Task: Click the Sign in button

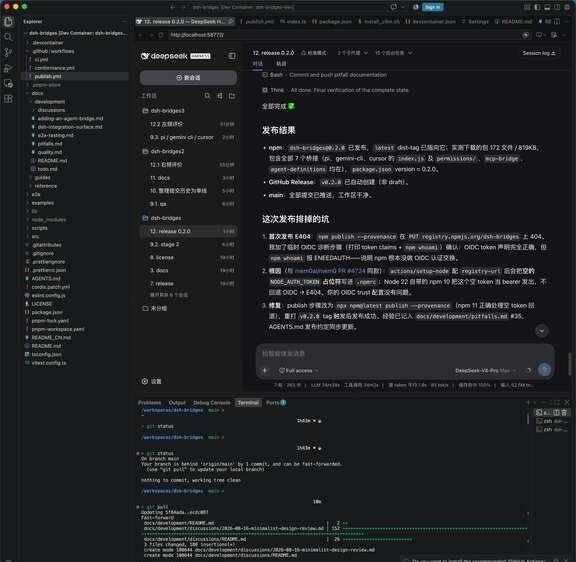Action: (x=432, y=7)
